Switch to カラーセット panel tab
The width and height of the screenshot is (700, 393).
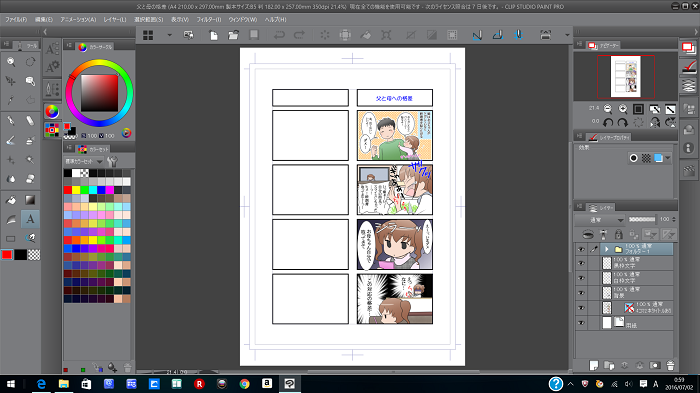click(94, 149)
